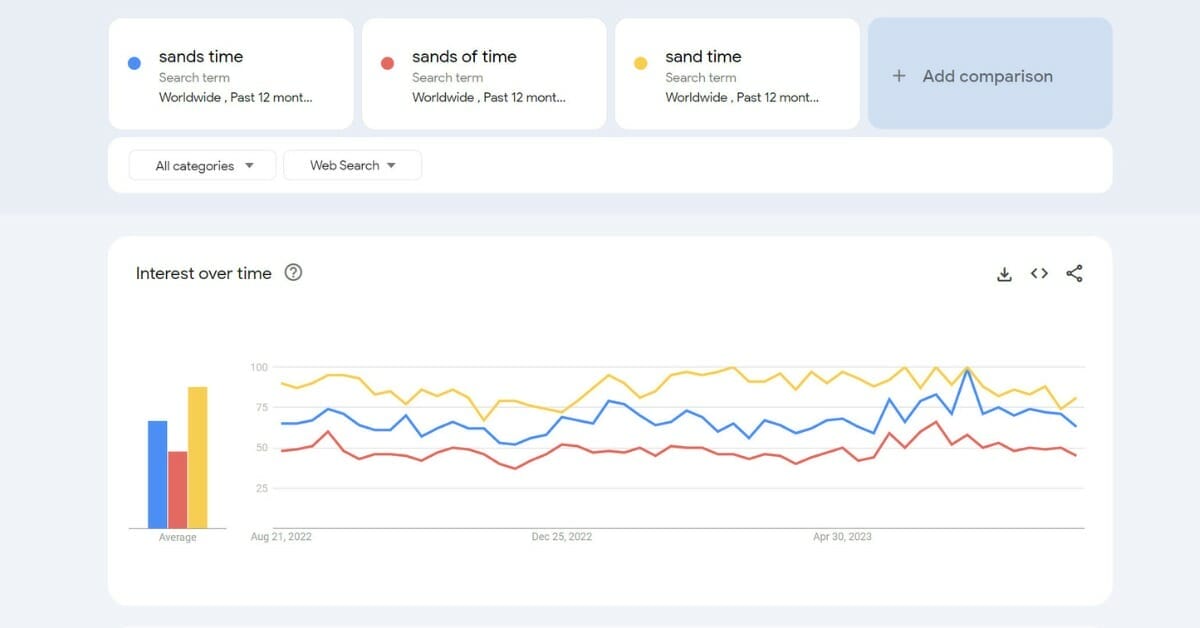Open the Web Search dropdown
1200x628 pixels.
[x=352, y=165]
